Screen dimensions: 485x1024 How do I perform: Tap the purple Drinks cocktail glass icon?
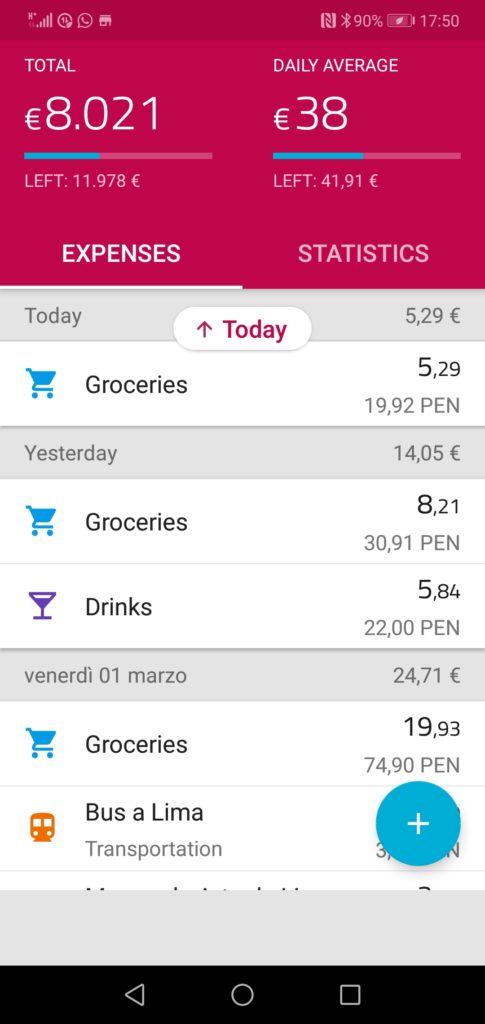[x=42, y=606]
